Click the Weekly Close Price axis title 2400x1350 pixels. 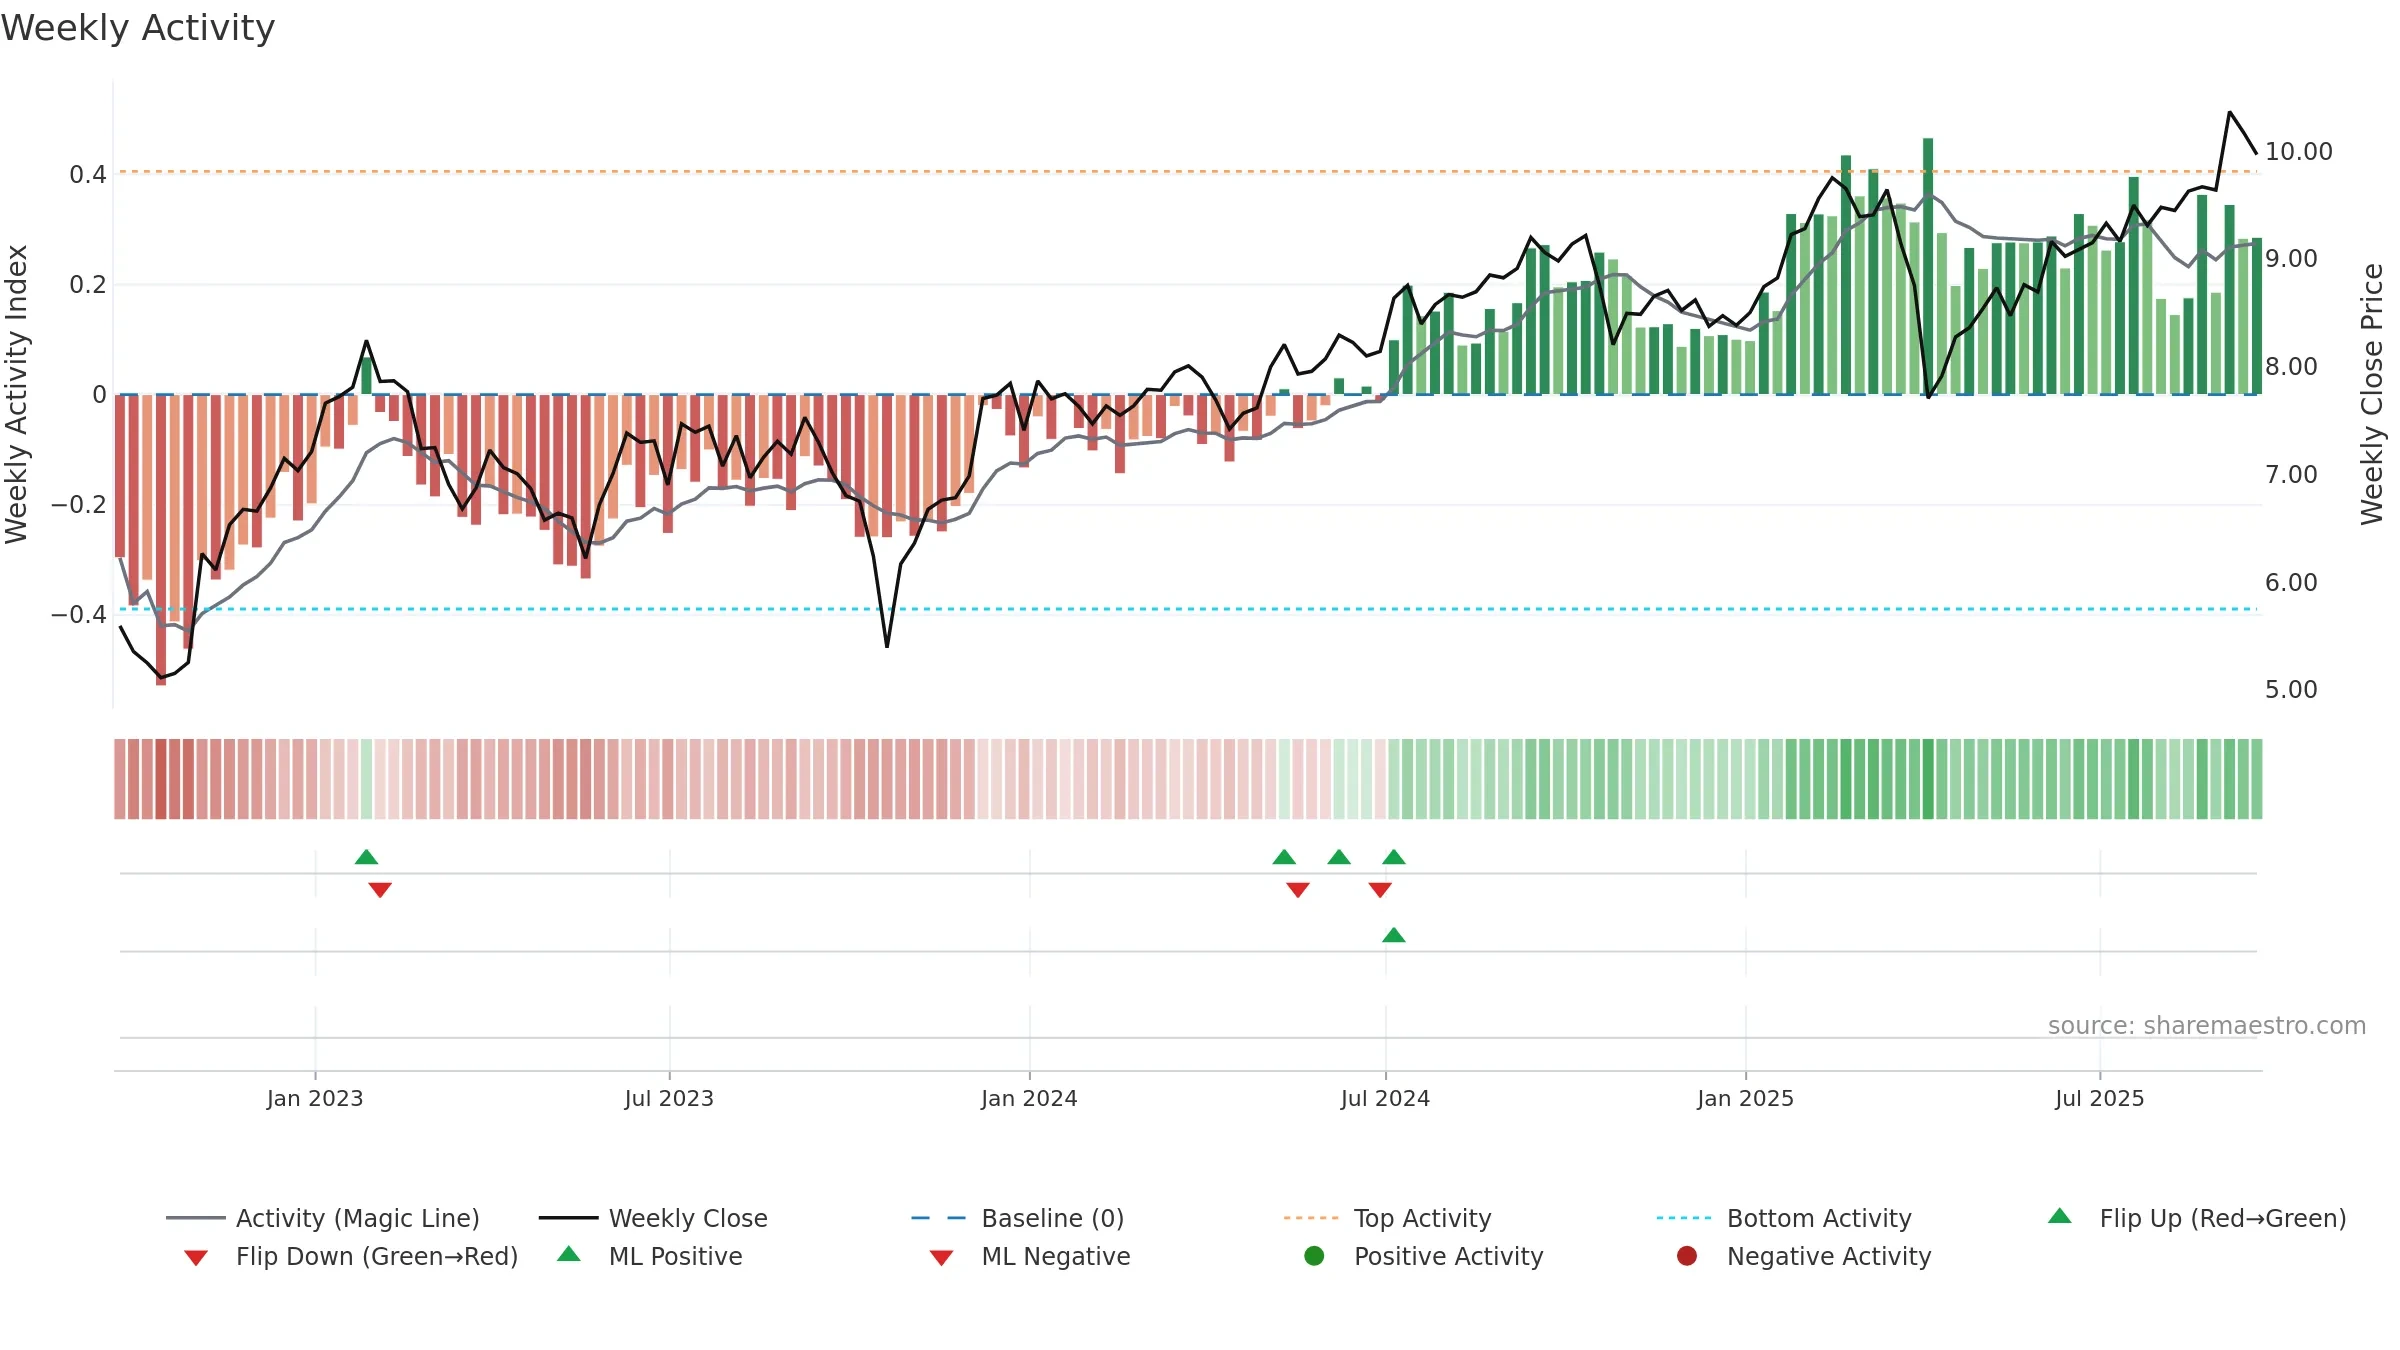tap(2372, 394)
